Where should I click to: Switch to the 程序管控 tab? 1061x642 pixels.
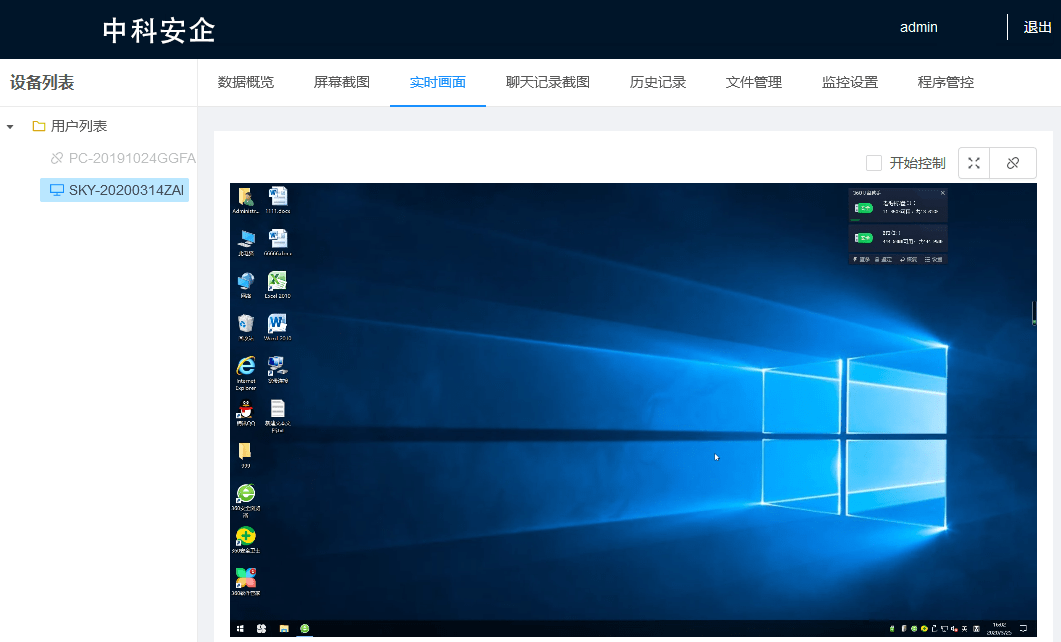(946, 83)
